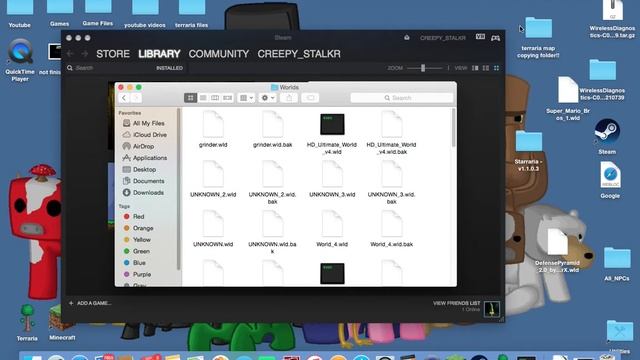Select Super_Mario_Bros_1.wld desktop file

[x=568, y=98]
